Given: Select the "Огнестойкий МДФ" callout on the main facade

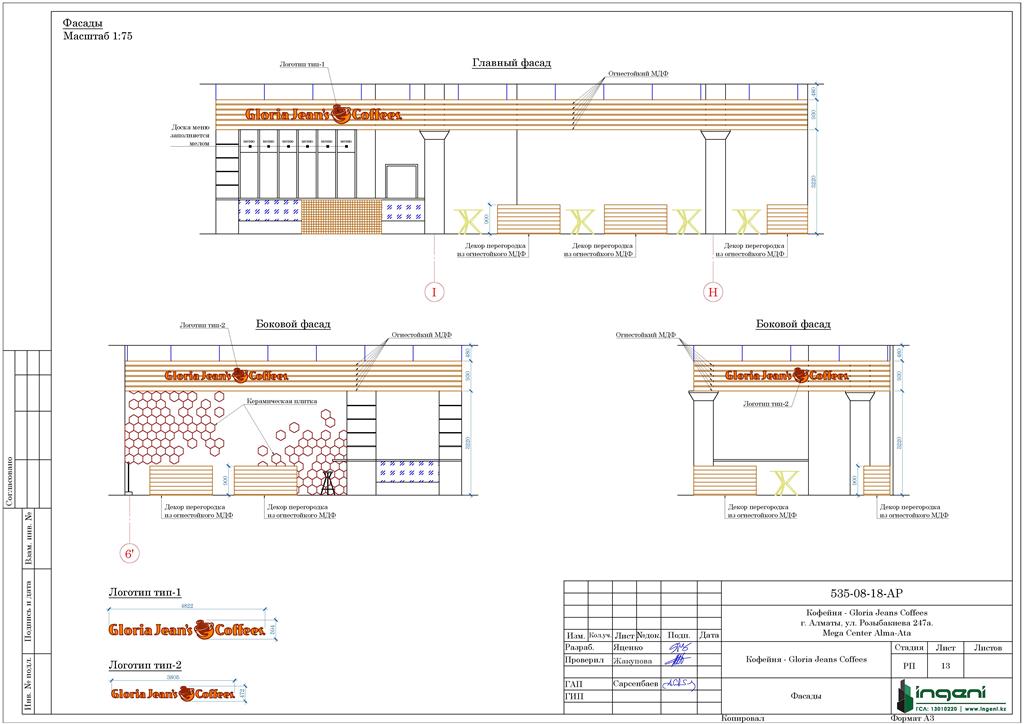Looking at the screenshot, I should (x=638, y=74).
